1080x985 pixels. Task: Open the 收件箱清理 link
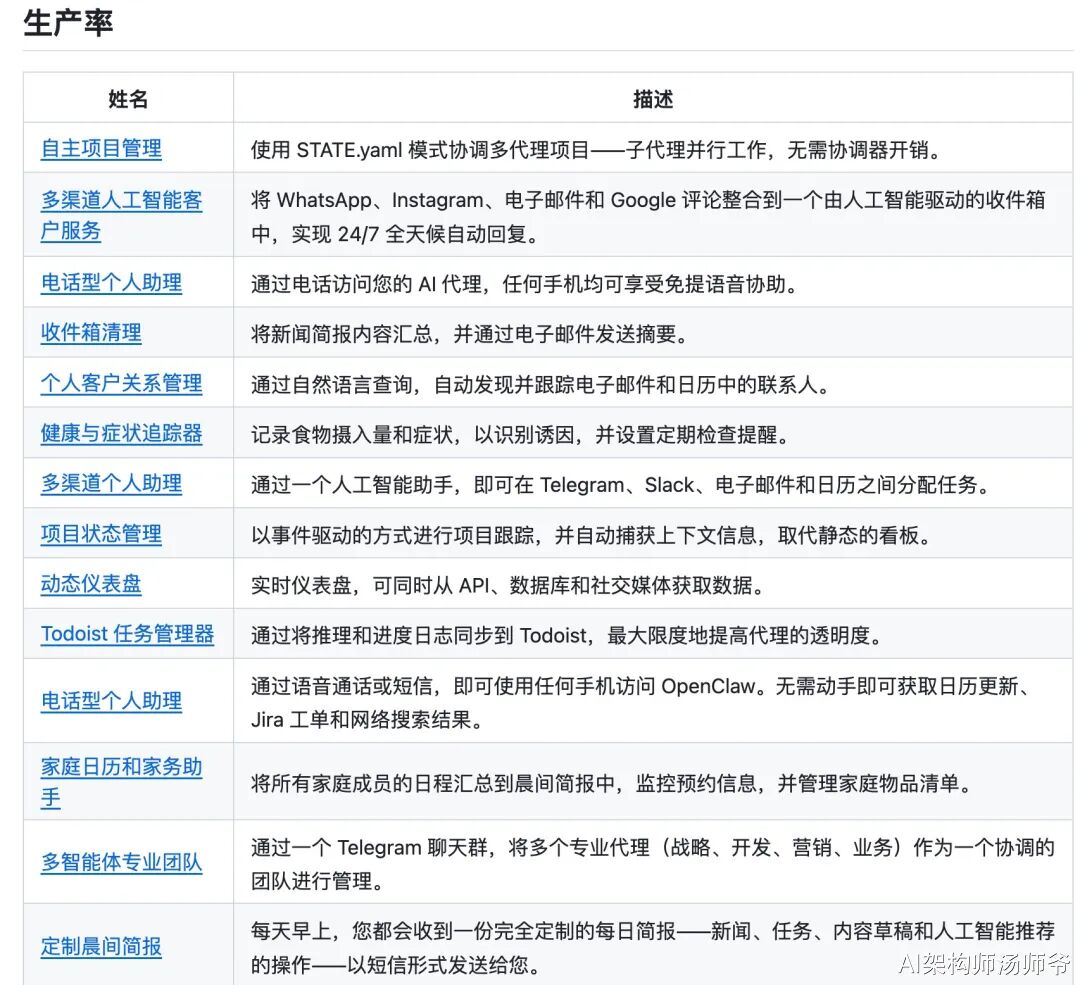[89, 332]
